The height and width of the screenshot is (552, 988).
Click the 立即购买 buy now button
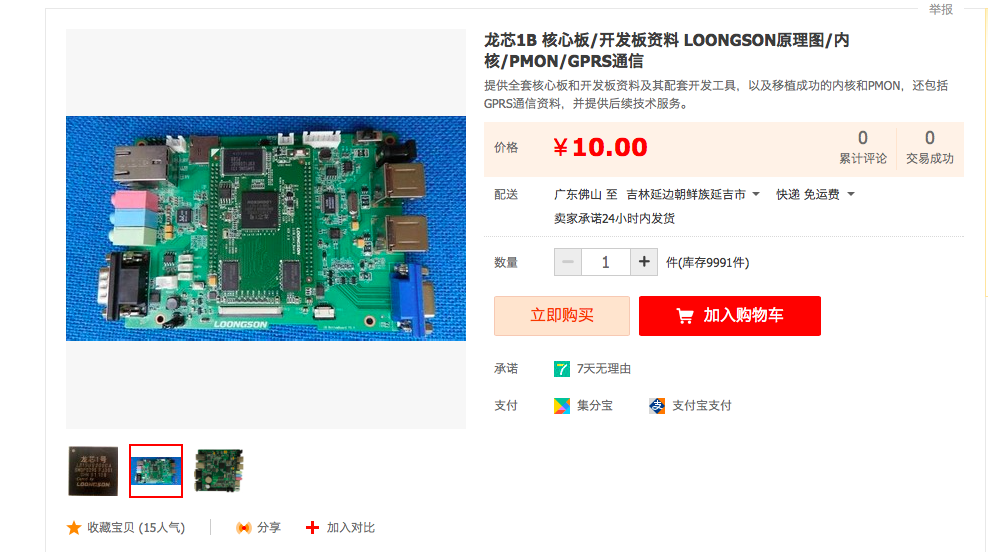point(561,316)
